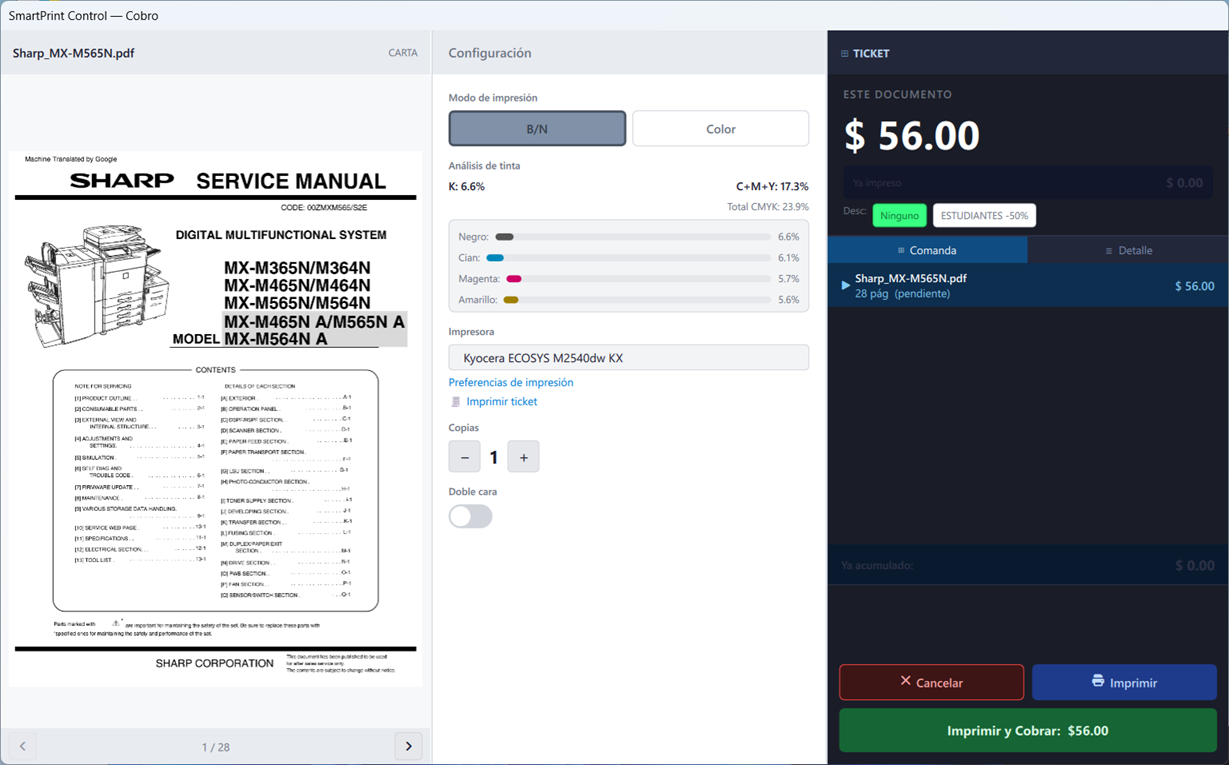
Task: Click Imprimir ticket link
Action: (501, 401)
